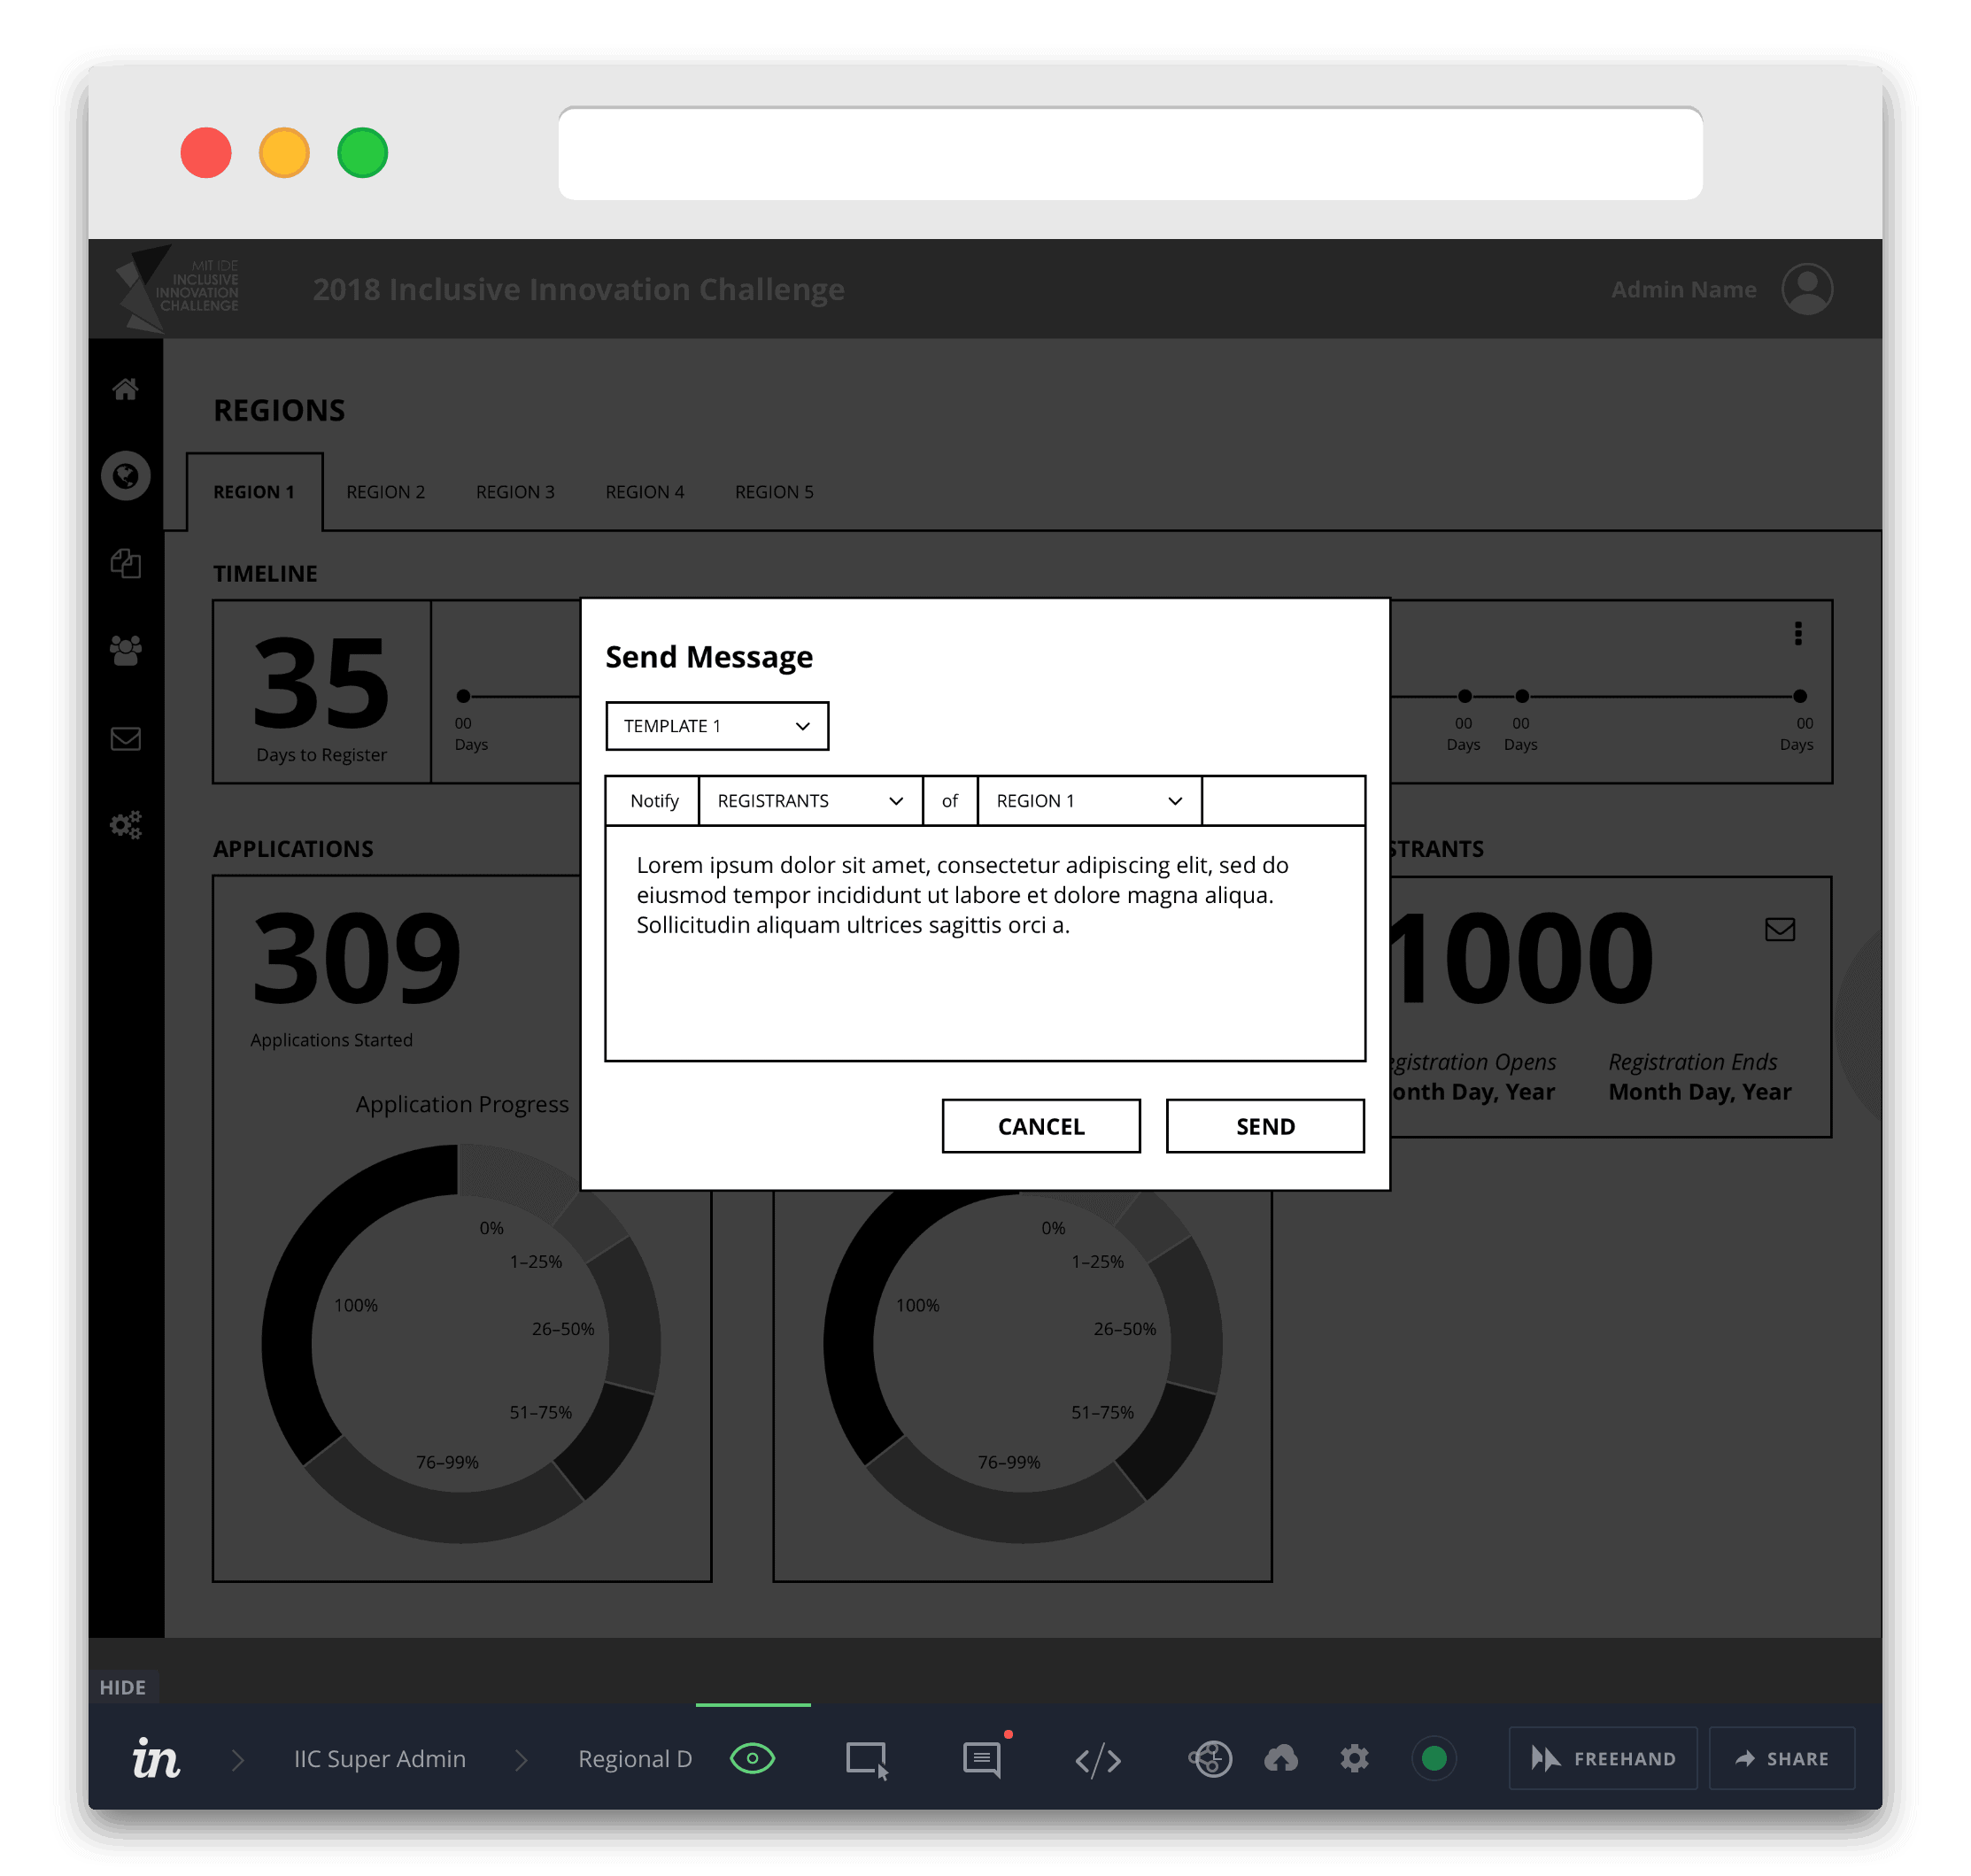This screenshot has height=1876, width=1971.
Task: Open the gears settings sidebar icon
Action: [125, 825]
